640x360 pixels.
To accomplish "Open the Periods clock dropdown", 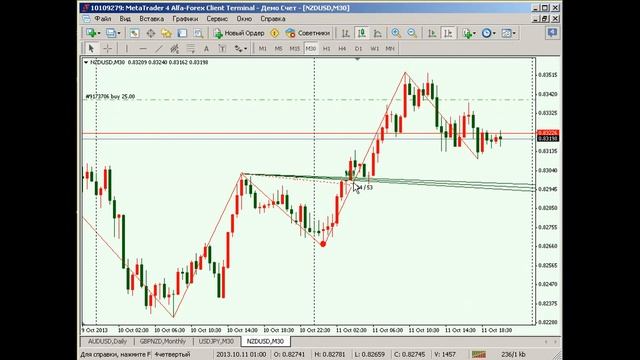I will pos(488,33).
